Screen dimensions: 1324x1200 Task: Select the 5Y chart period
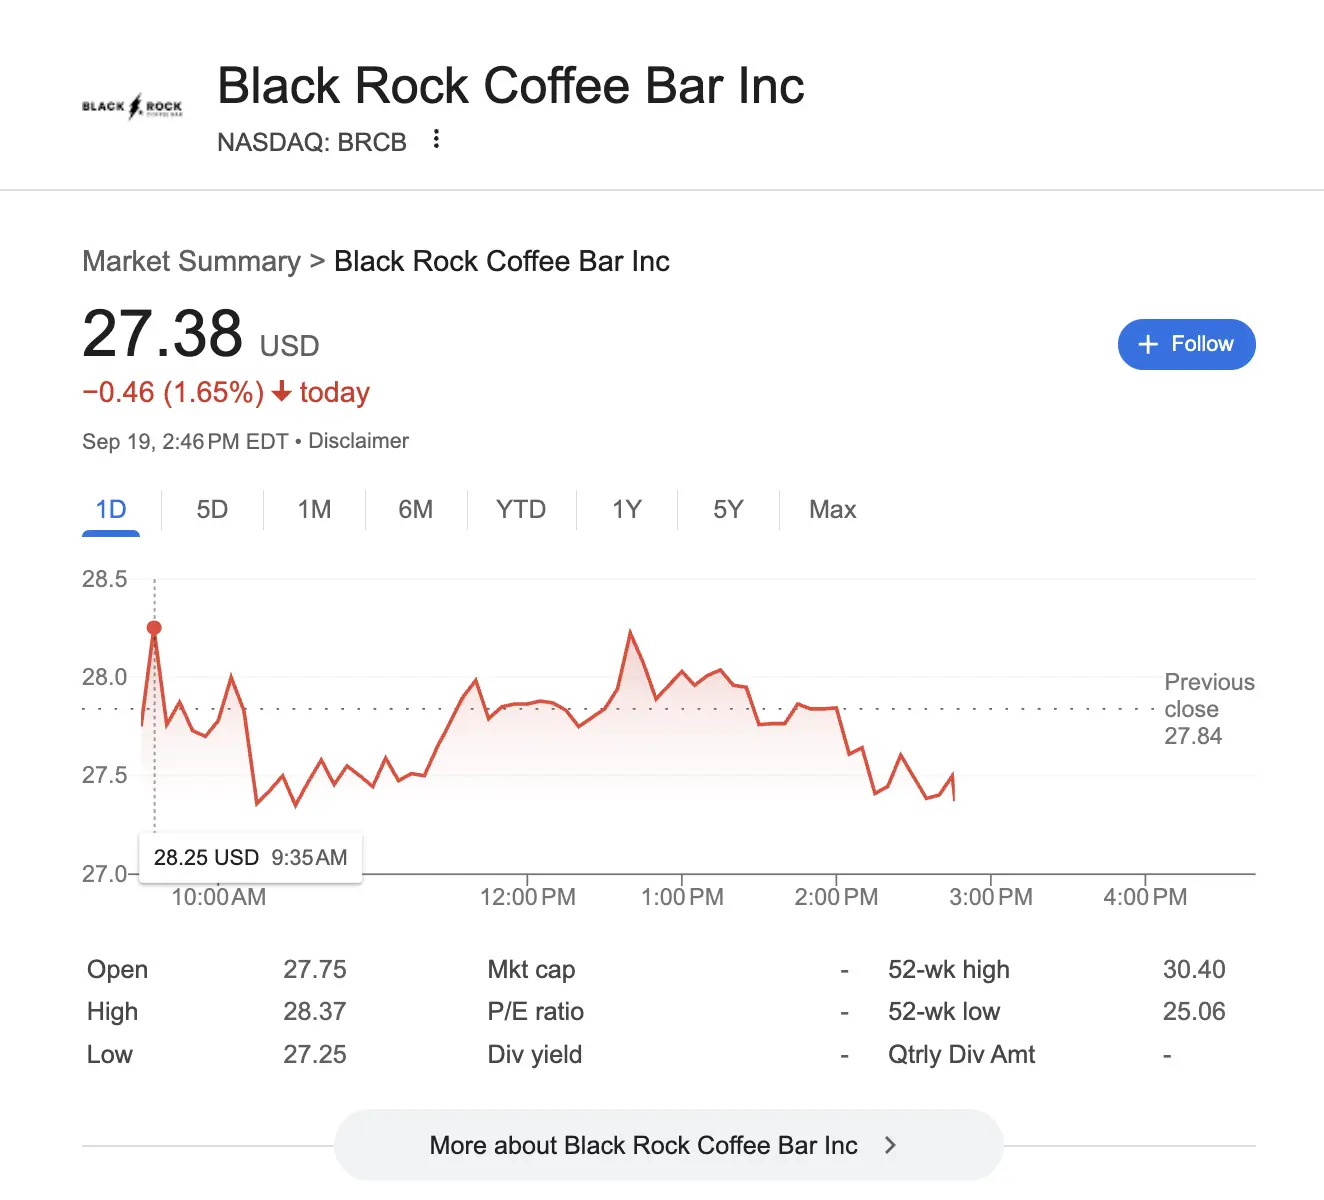point(728,510)
